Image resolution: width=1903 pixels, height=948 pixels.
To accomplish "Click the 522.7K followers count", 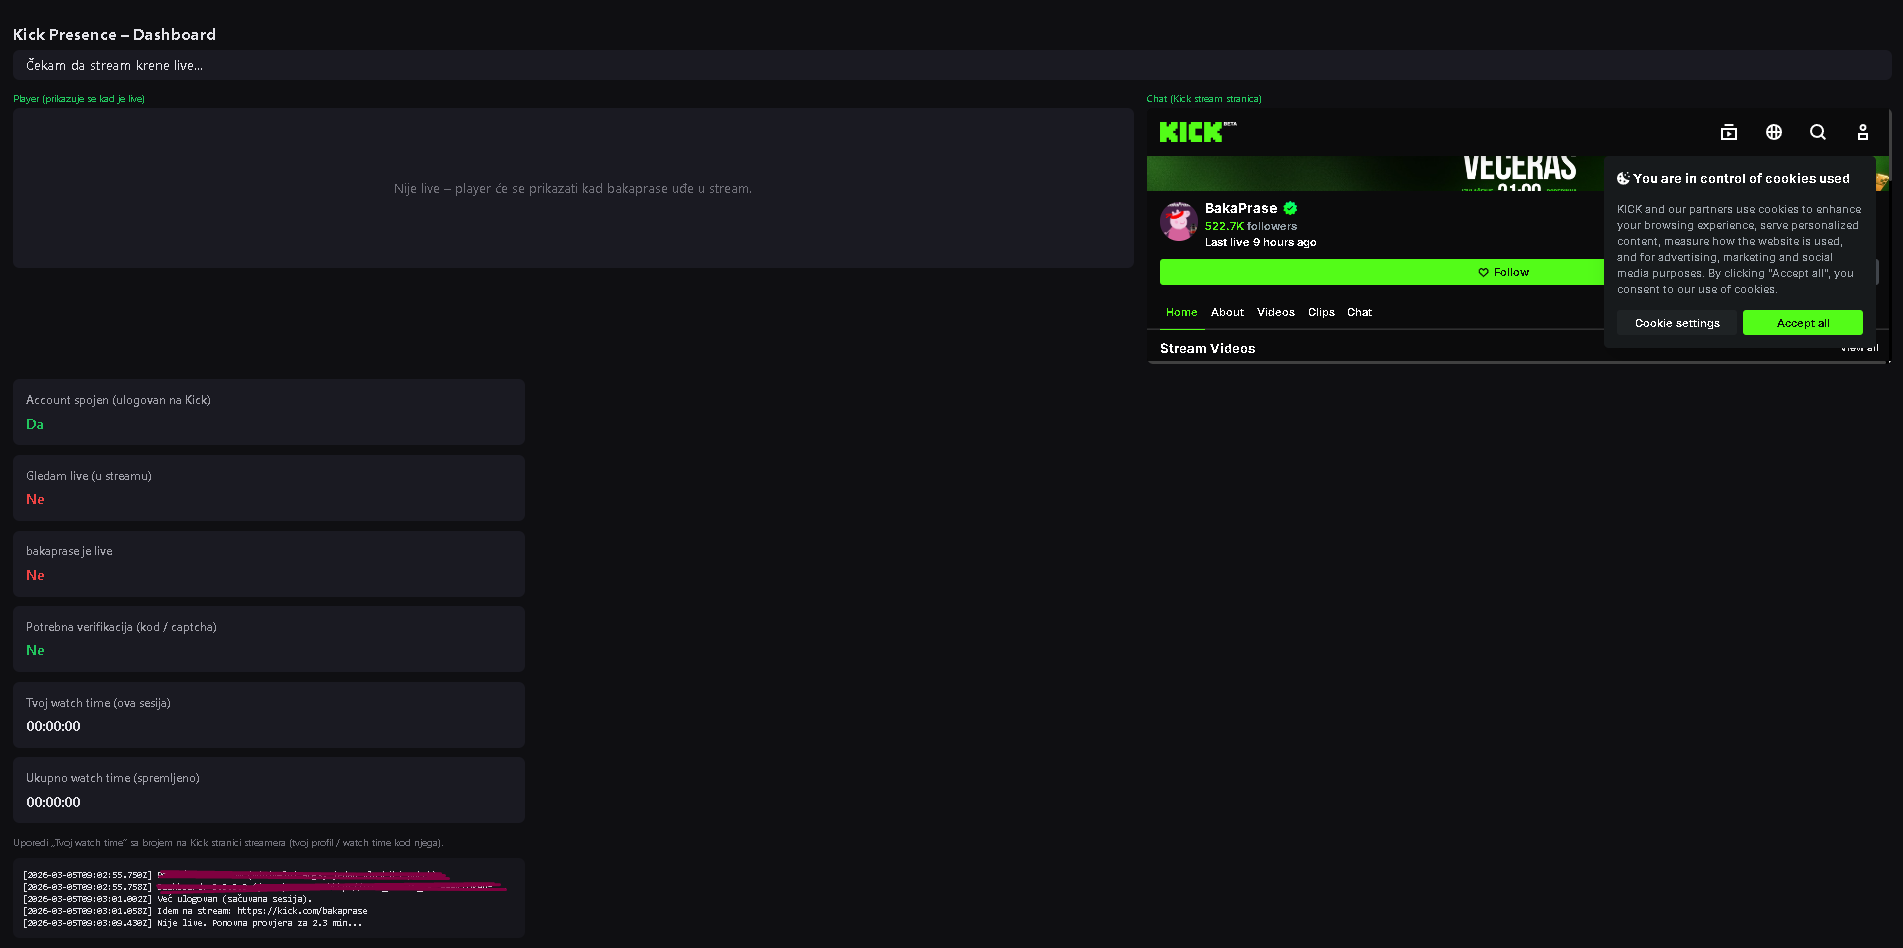I will (x=1250, y=226).
